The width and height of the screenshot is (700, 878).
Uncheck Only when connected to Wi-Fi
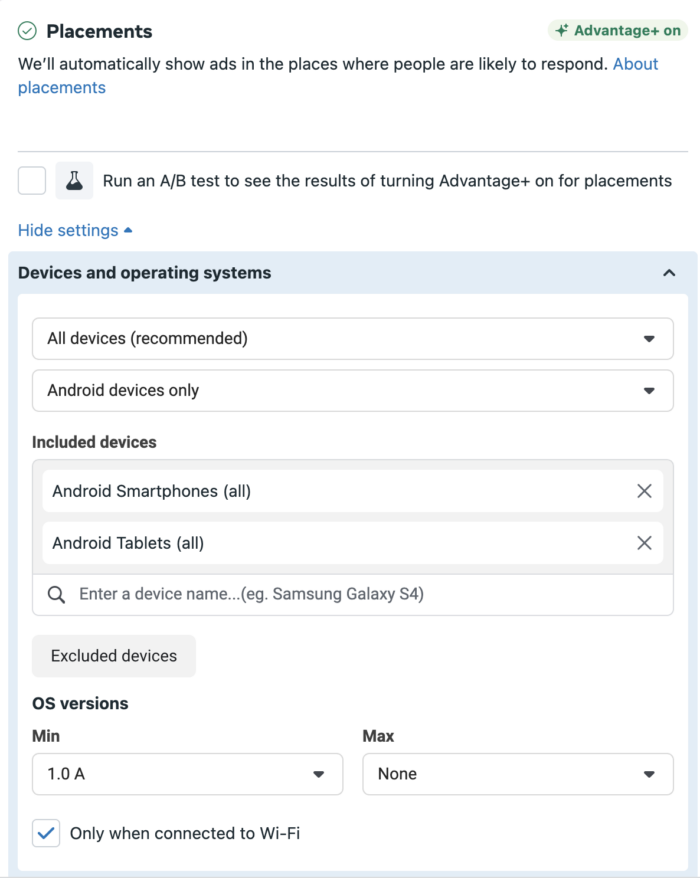coord(46,833)
